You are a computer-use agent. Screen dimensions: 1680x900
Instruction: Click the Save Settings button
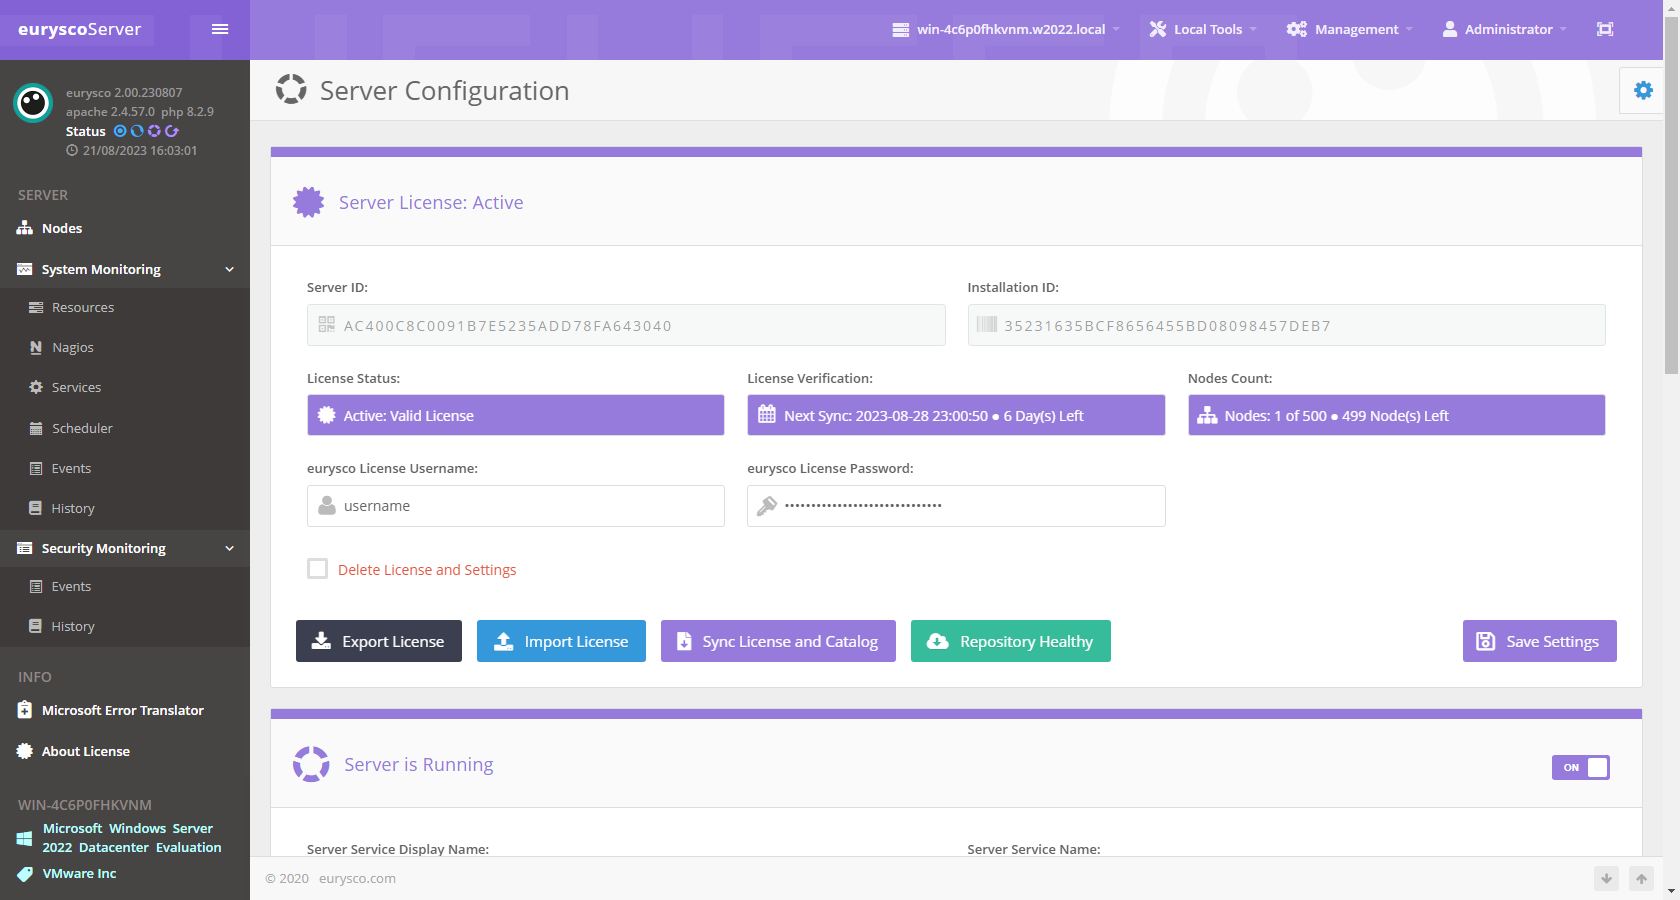click(1540, 641)
